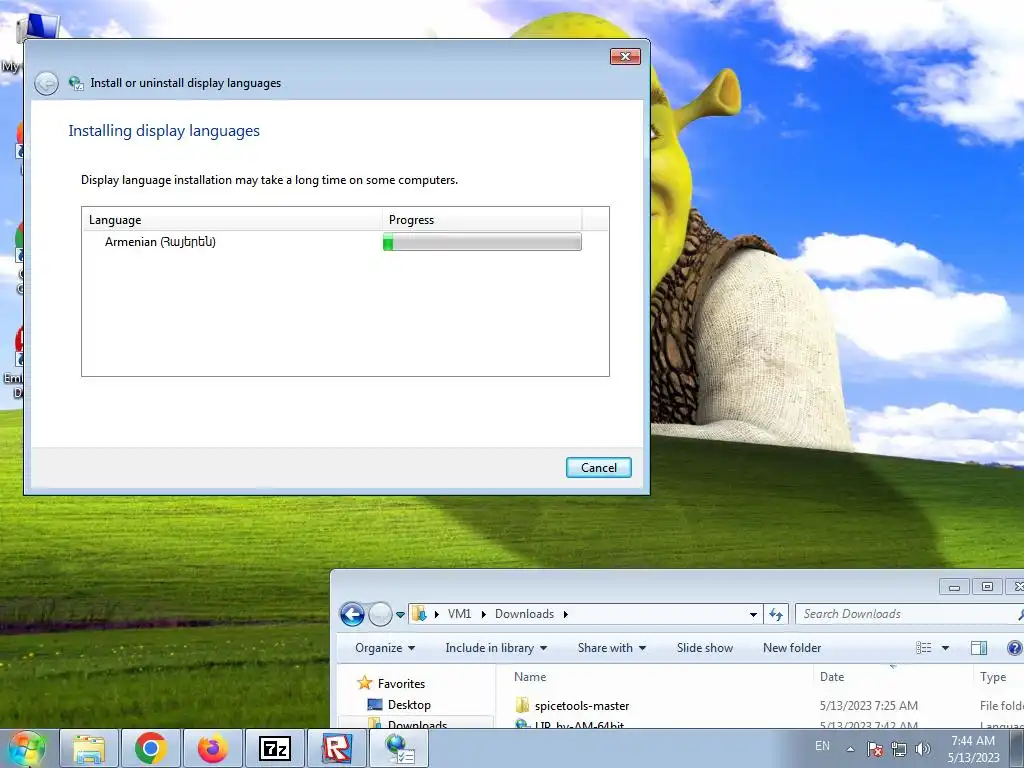Switch to language installer taskbar item
1024x768 pixels.
pyautogui.click(x=399, y=748)
